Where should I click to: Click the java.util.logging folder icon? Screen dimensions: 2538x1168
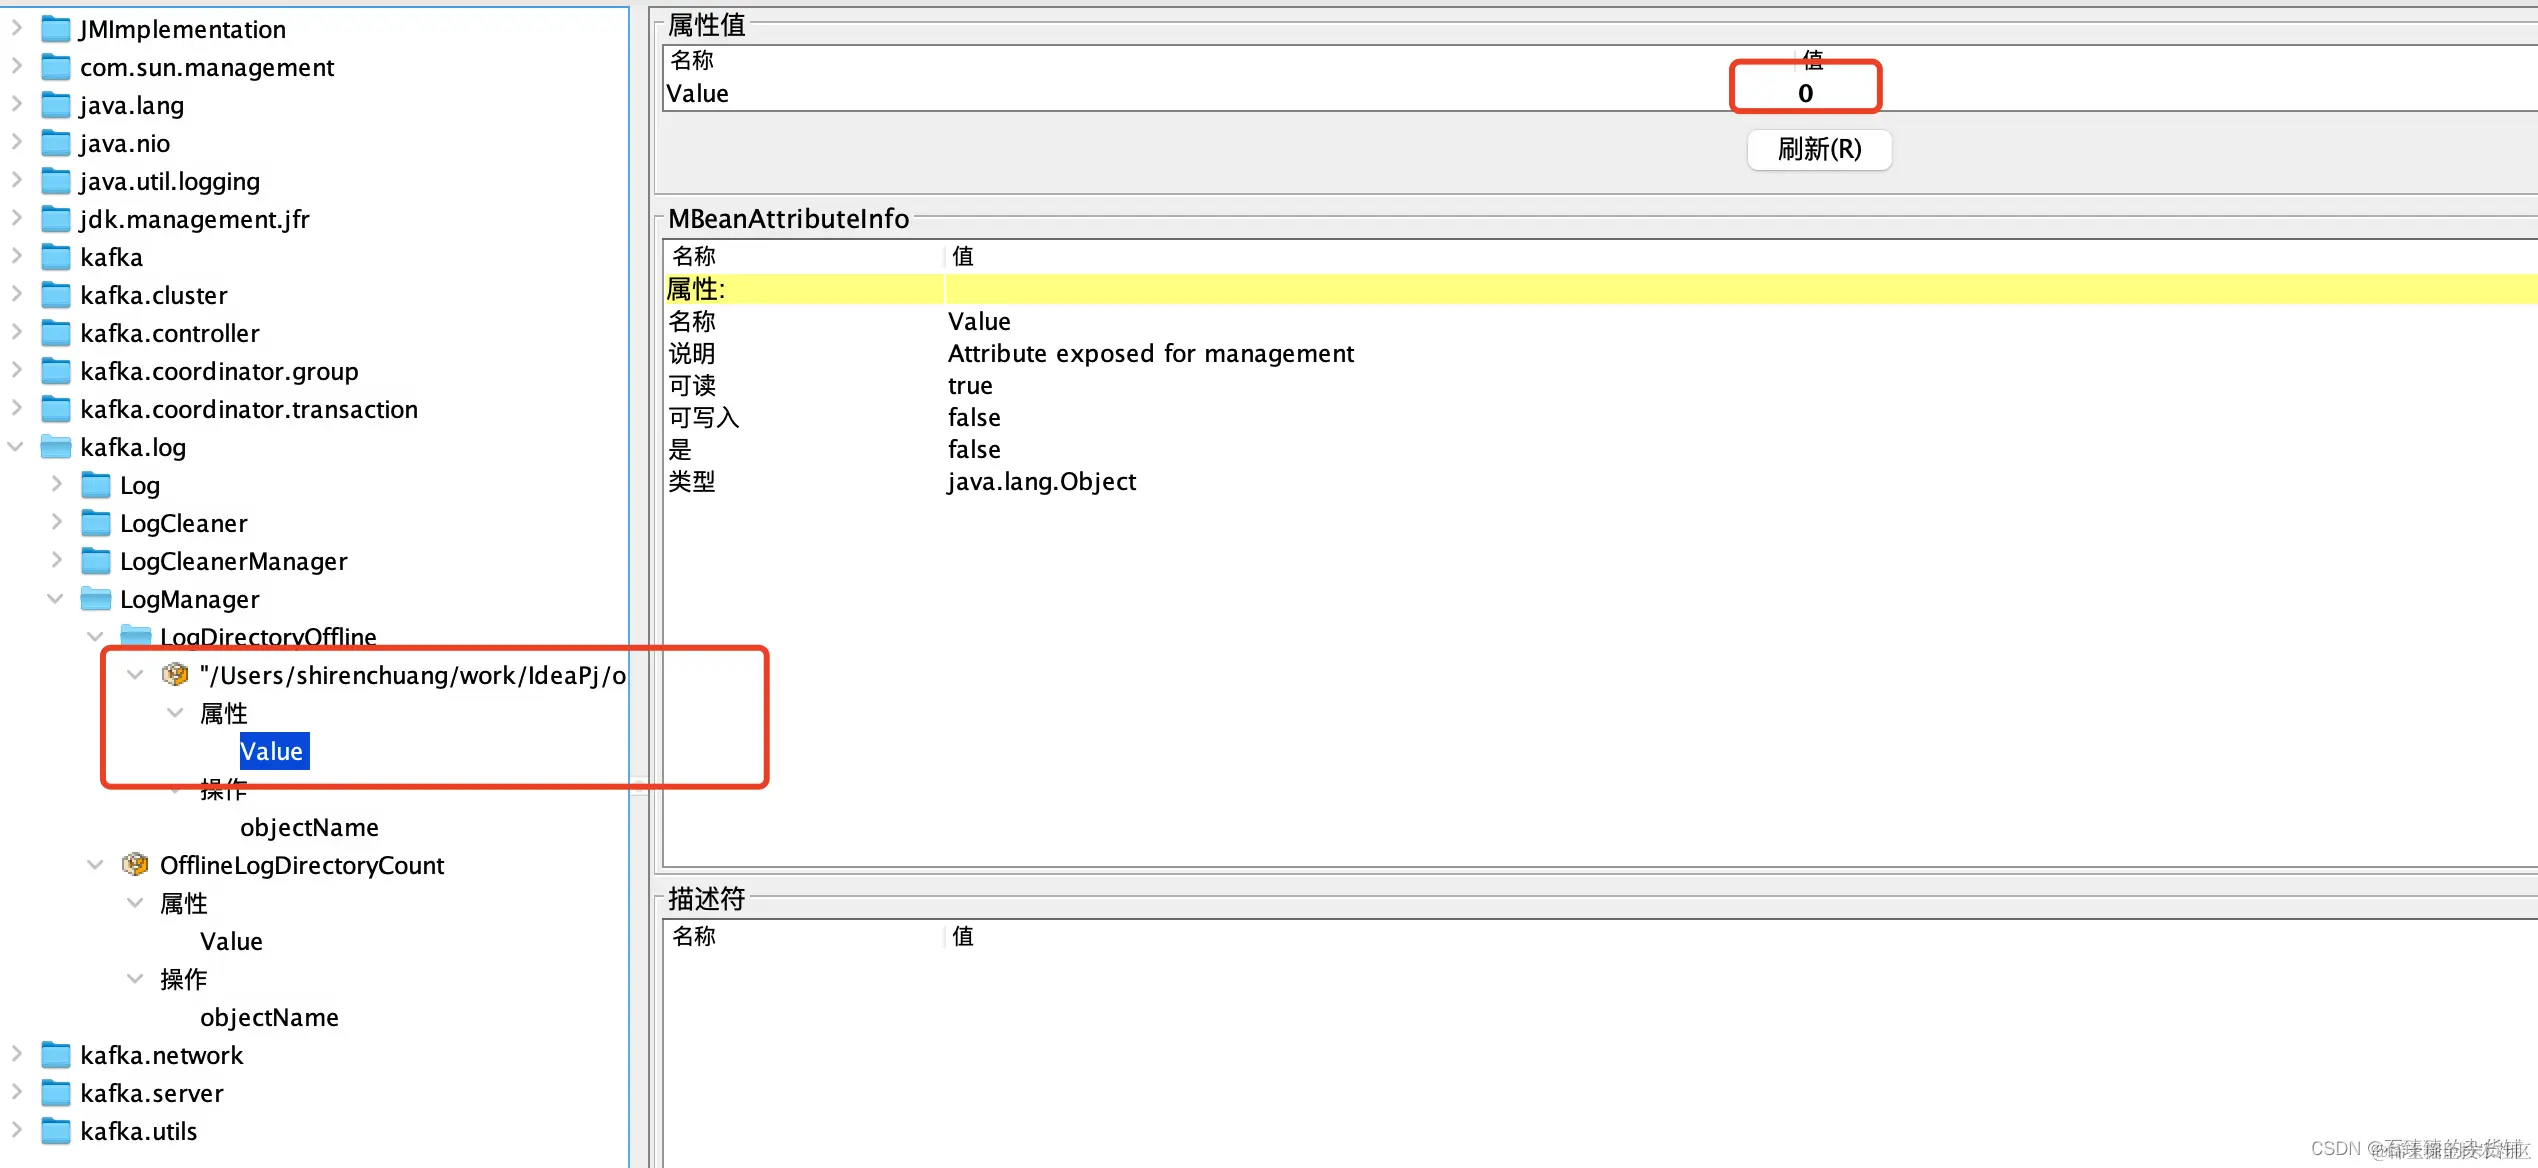coord(55,181)
